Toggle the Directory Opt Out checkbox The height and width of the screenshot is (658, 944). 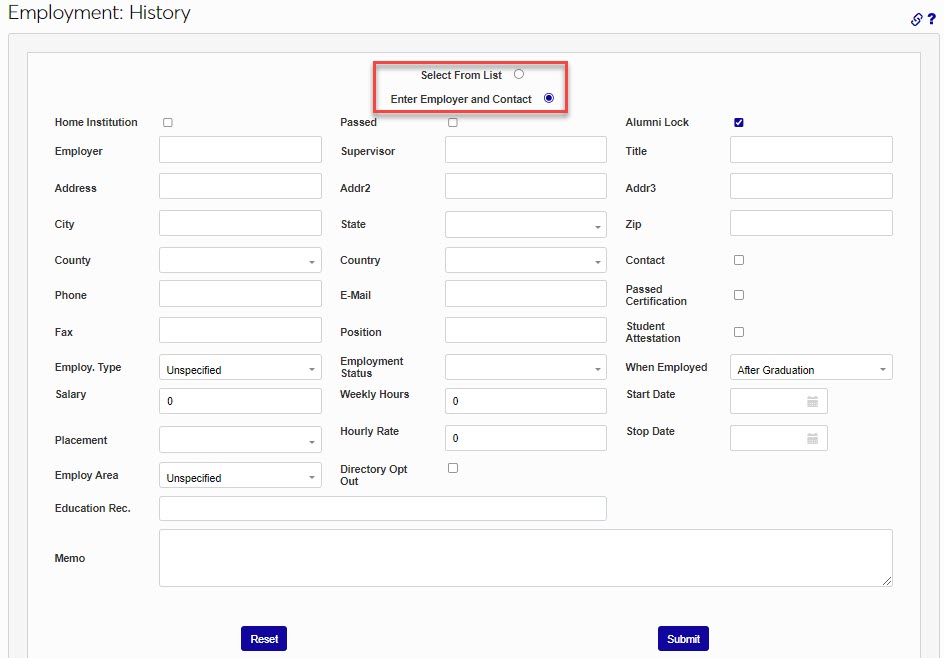coord(453,468)
